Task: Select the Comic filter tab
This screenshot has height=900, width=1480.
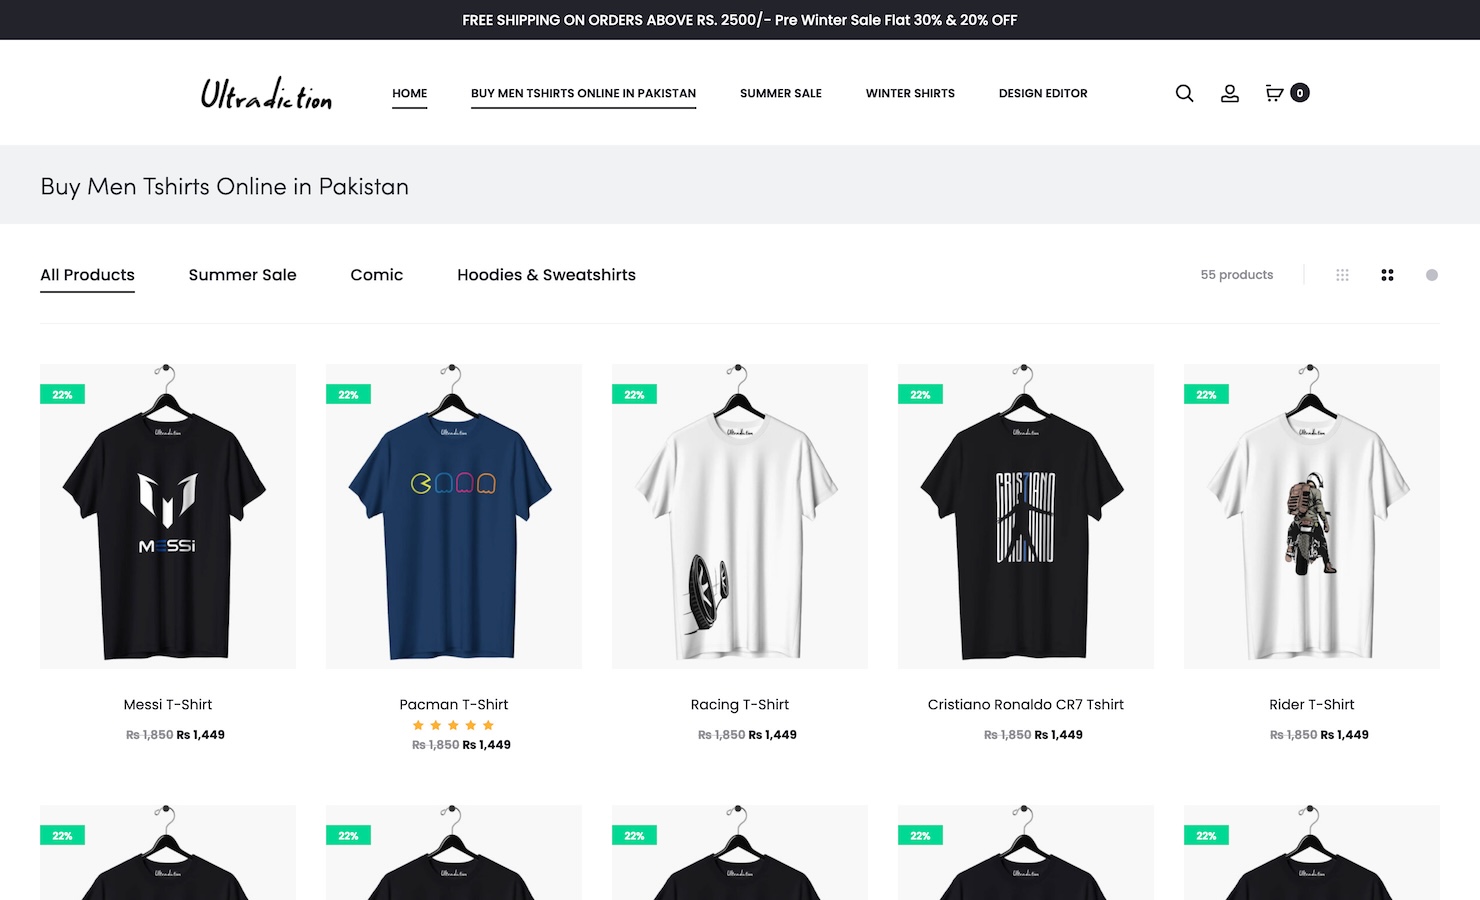Action: point(376,275)
